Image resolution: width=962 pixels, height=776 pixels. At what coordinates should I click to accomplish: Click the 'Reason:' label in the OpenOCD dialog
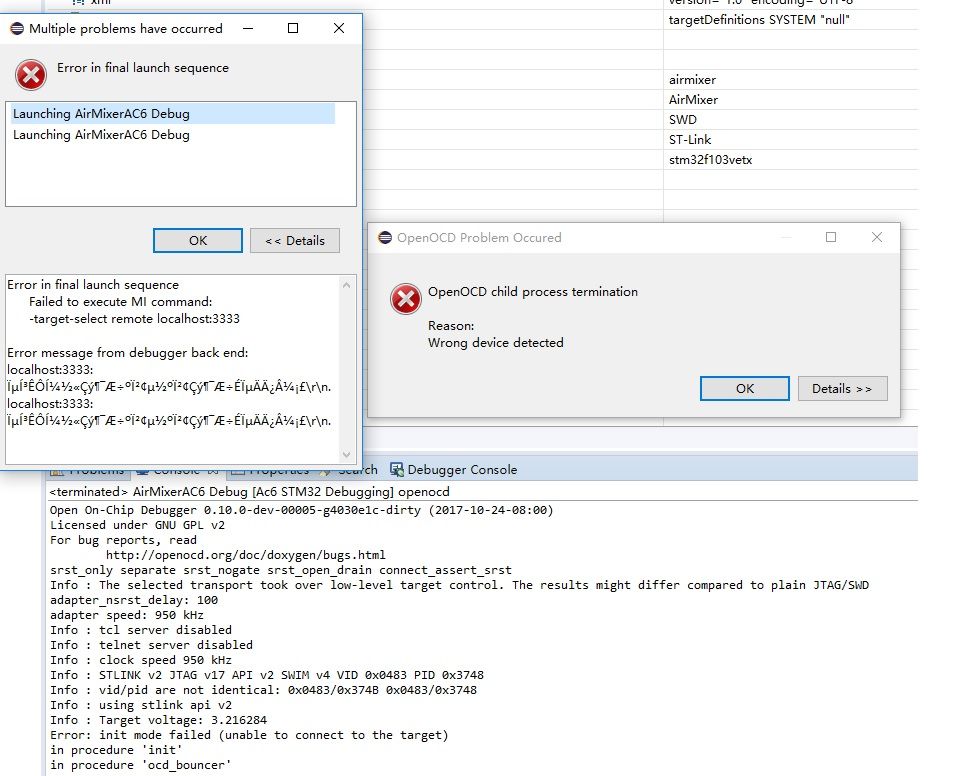coord(451,326)
